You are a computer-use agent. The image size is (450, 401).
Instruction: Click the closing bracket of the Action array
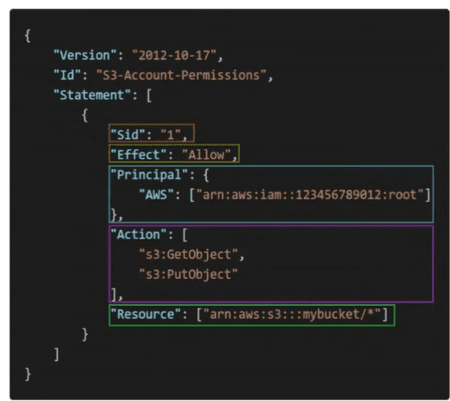(x=114, y=295)
